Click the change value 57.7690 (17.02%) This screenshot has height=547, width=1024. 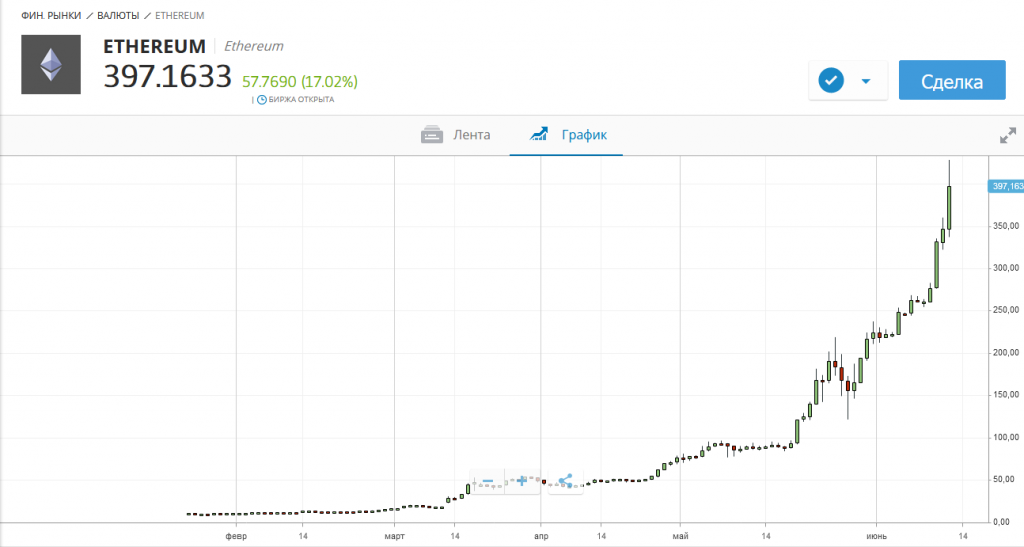(300, 82)
